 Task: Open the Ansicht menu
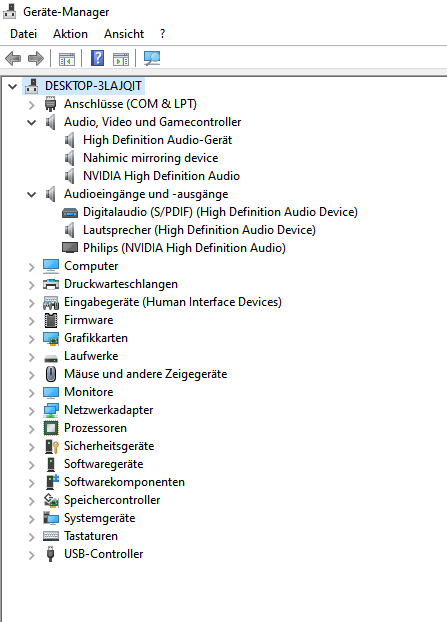point(124,34)
